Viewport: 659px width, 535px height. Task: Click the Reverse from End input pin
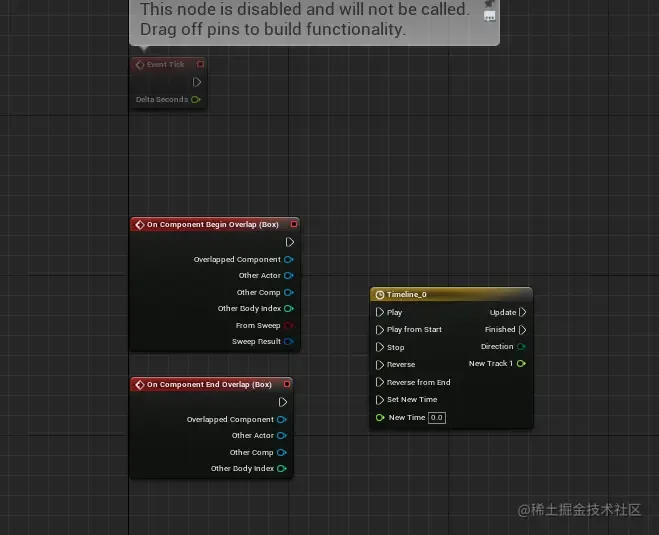point(380,382)
